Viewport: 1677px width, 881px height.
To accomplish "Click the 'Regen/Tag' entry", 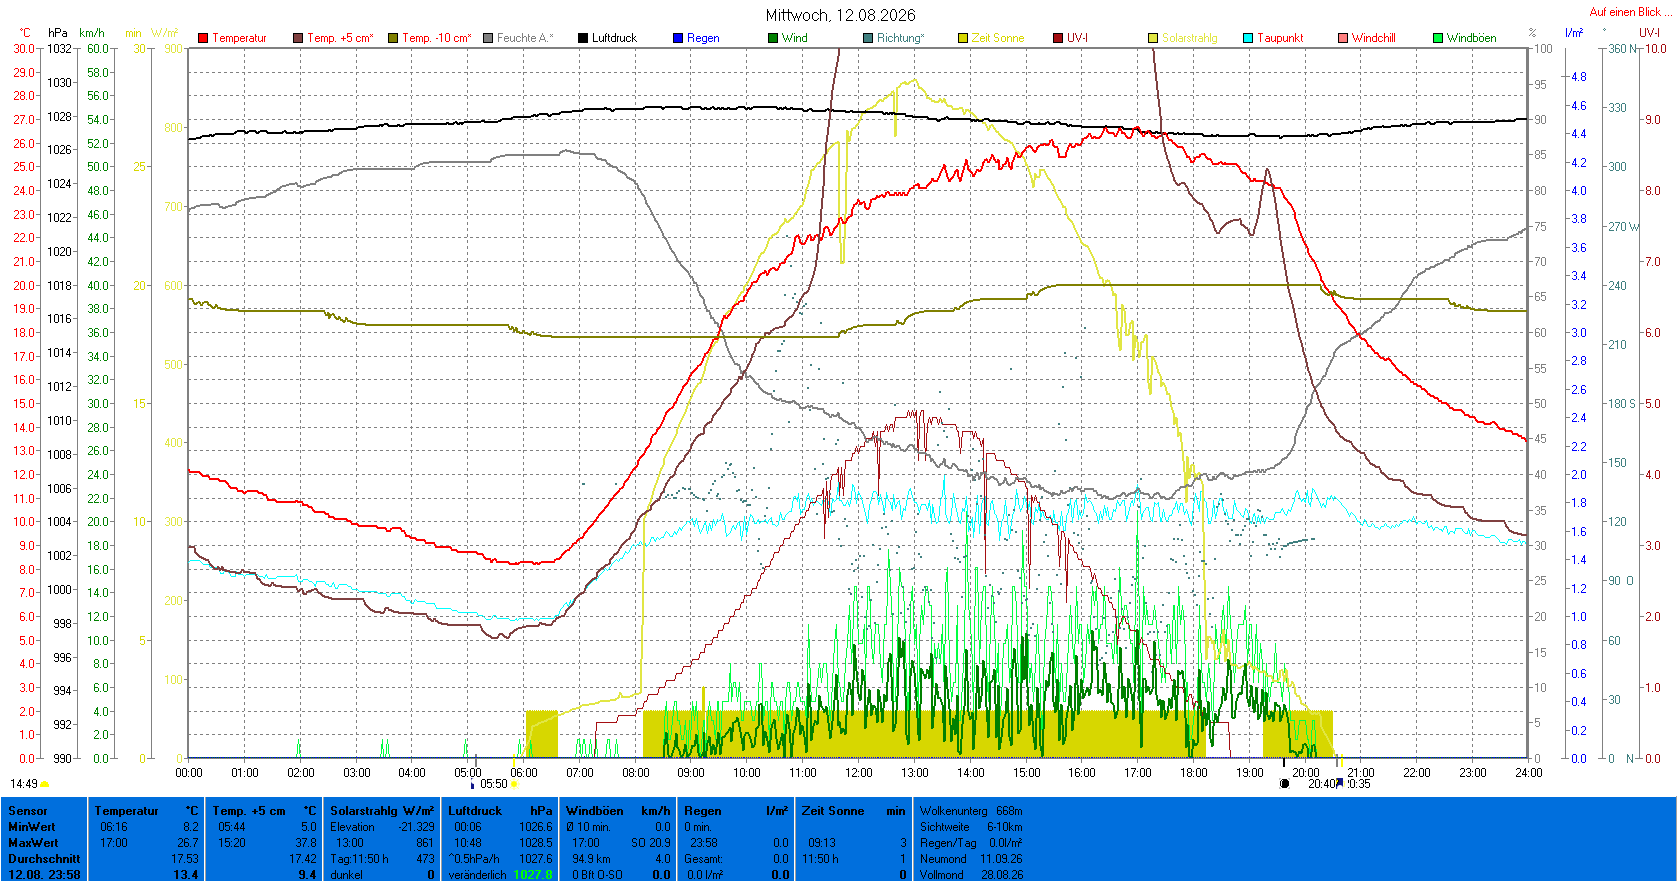I will click(971, 843).
